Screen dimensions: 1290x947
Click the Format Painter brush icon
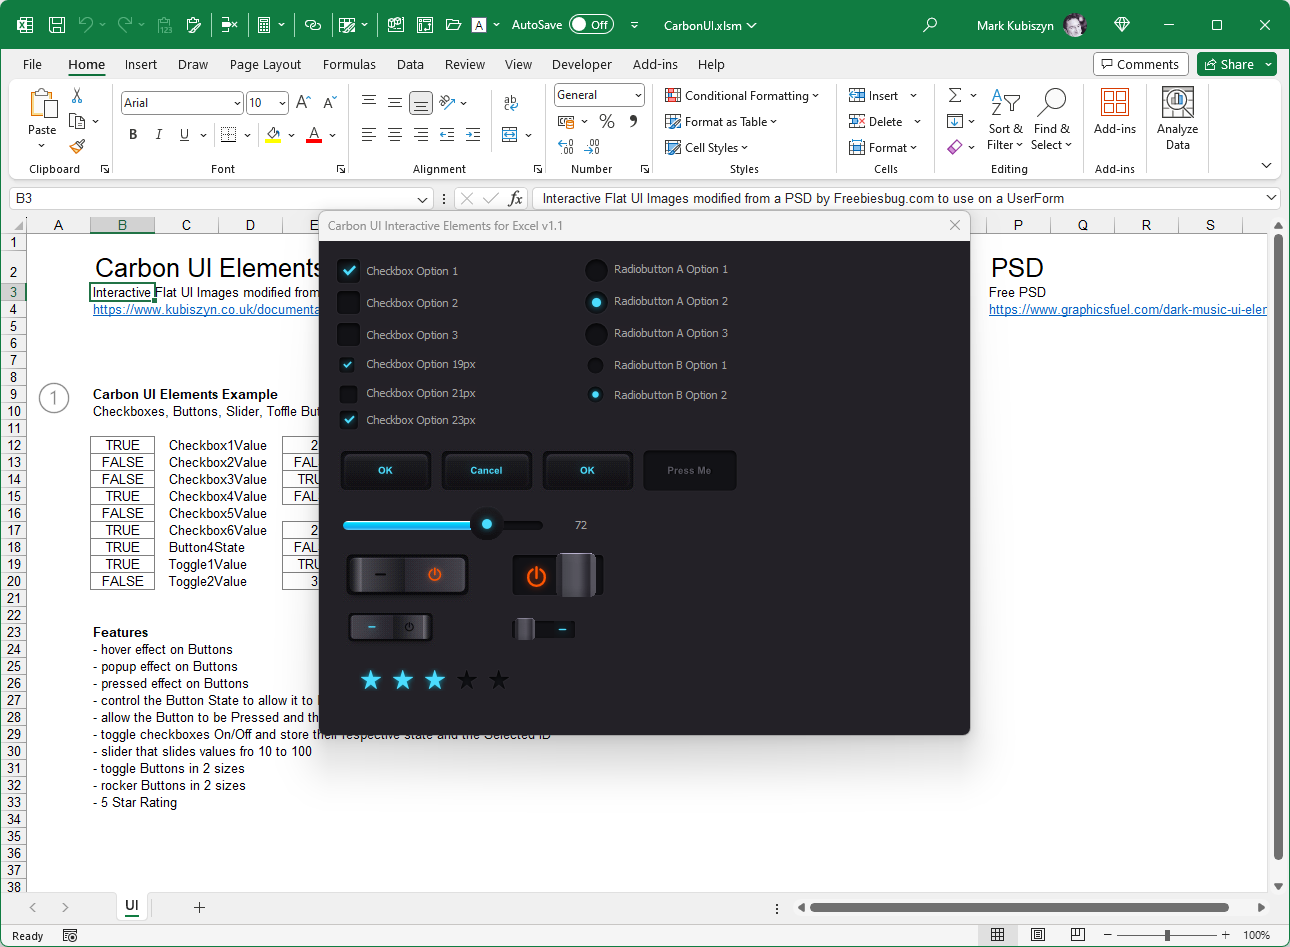tap(77, 147)
